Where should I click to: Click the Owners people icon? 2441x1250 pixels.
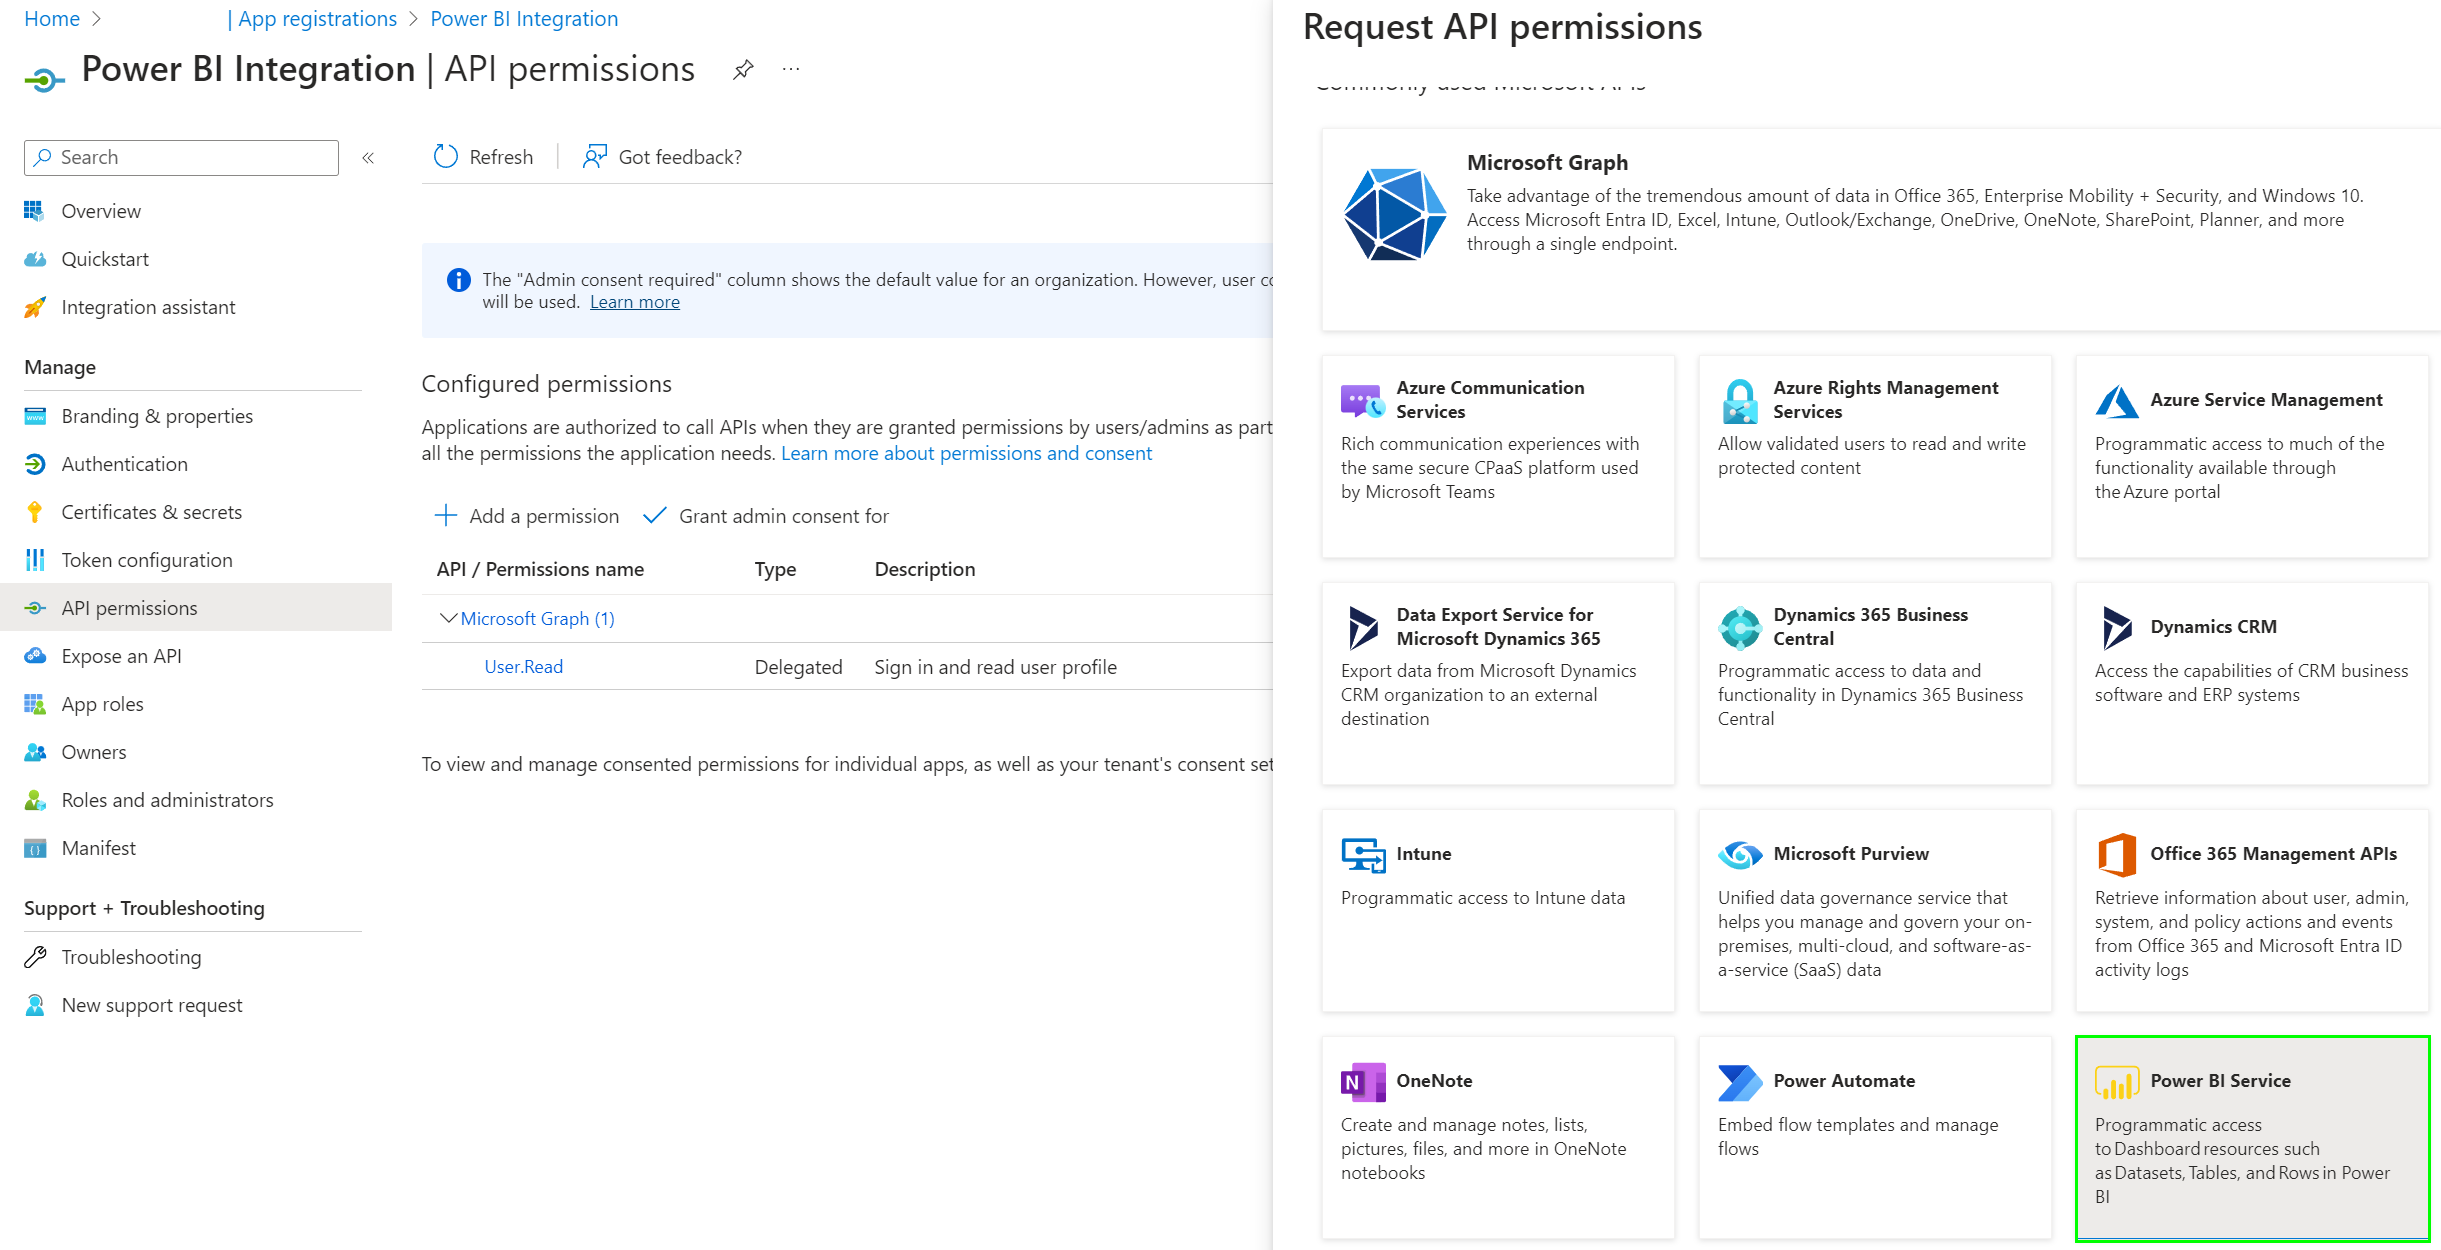coord(35,752)
